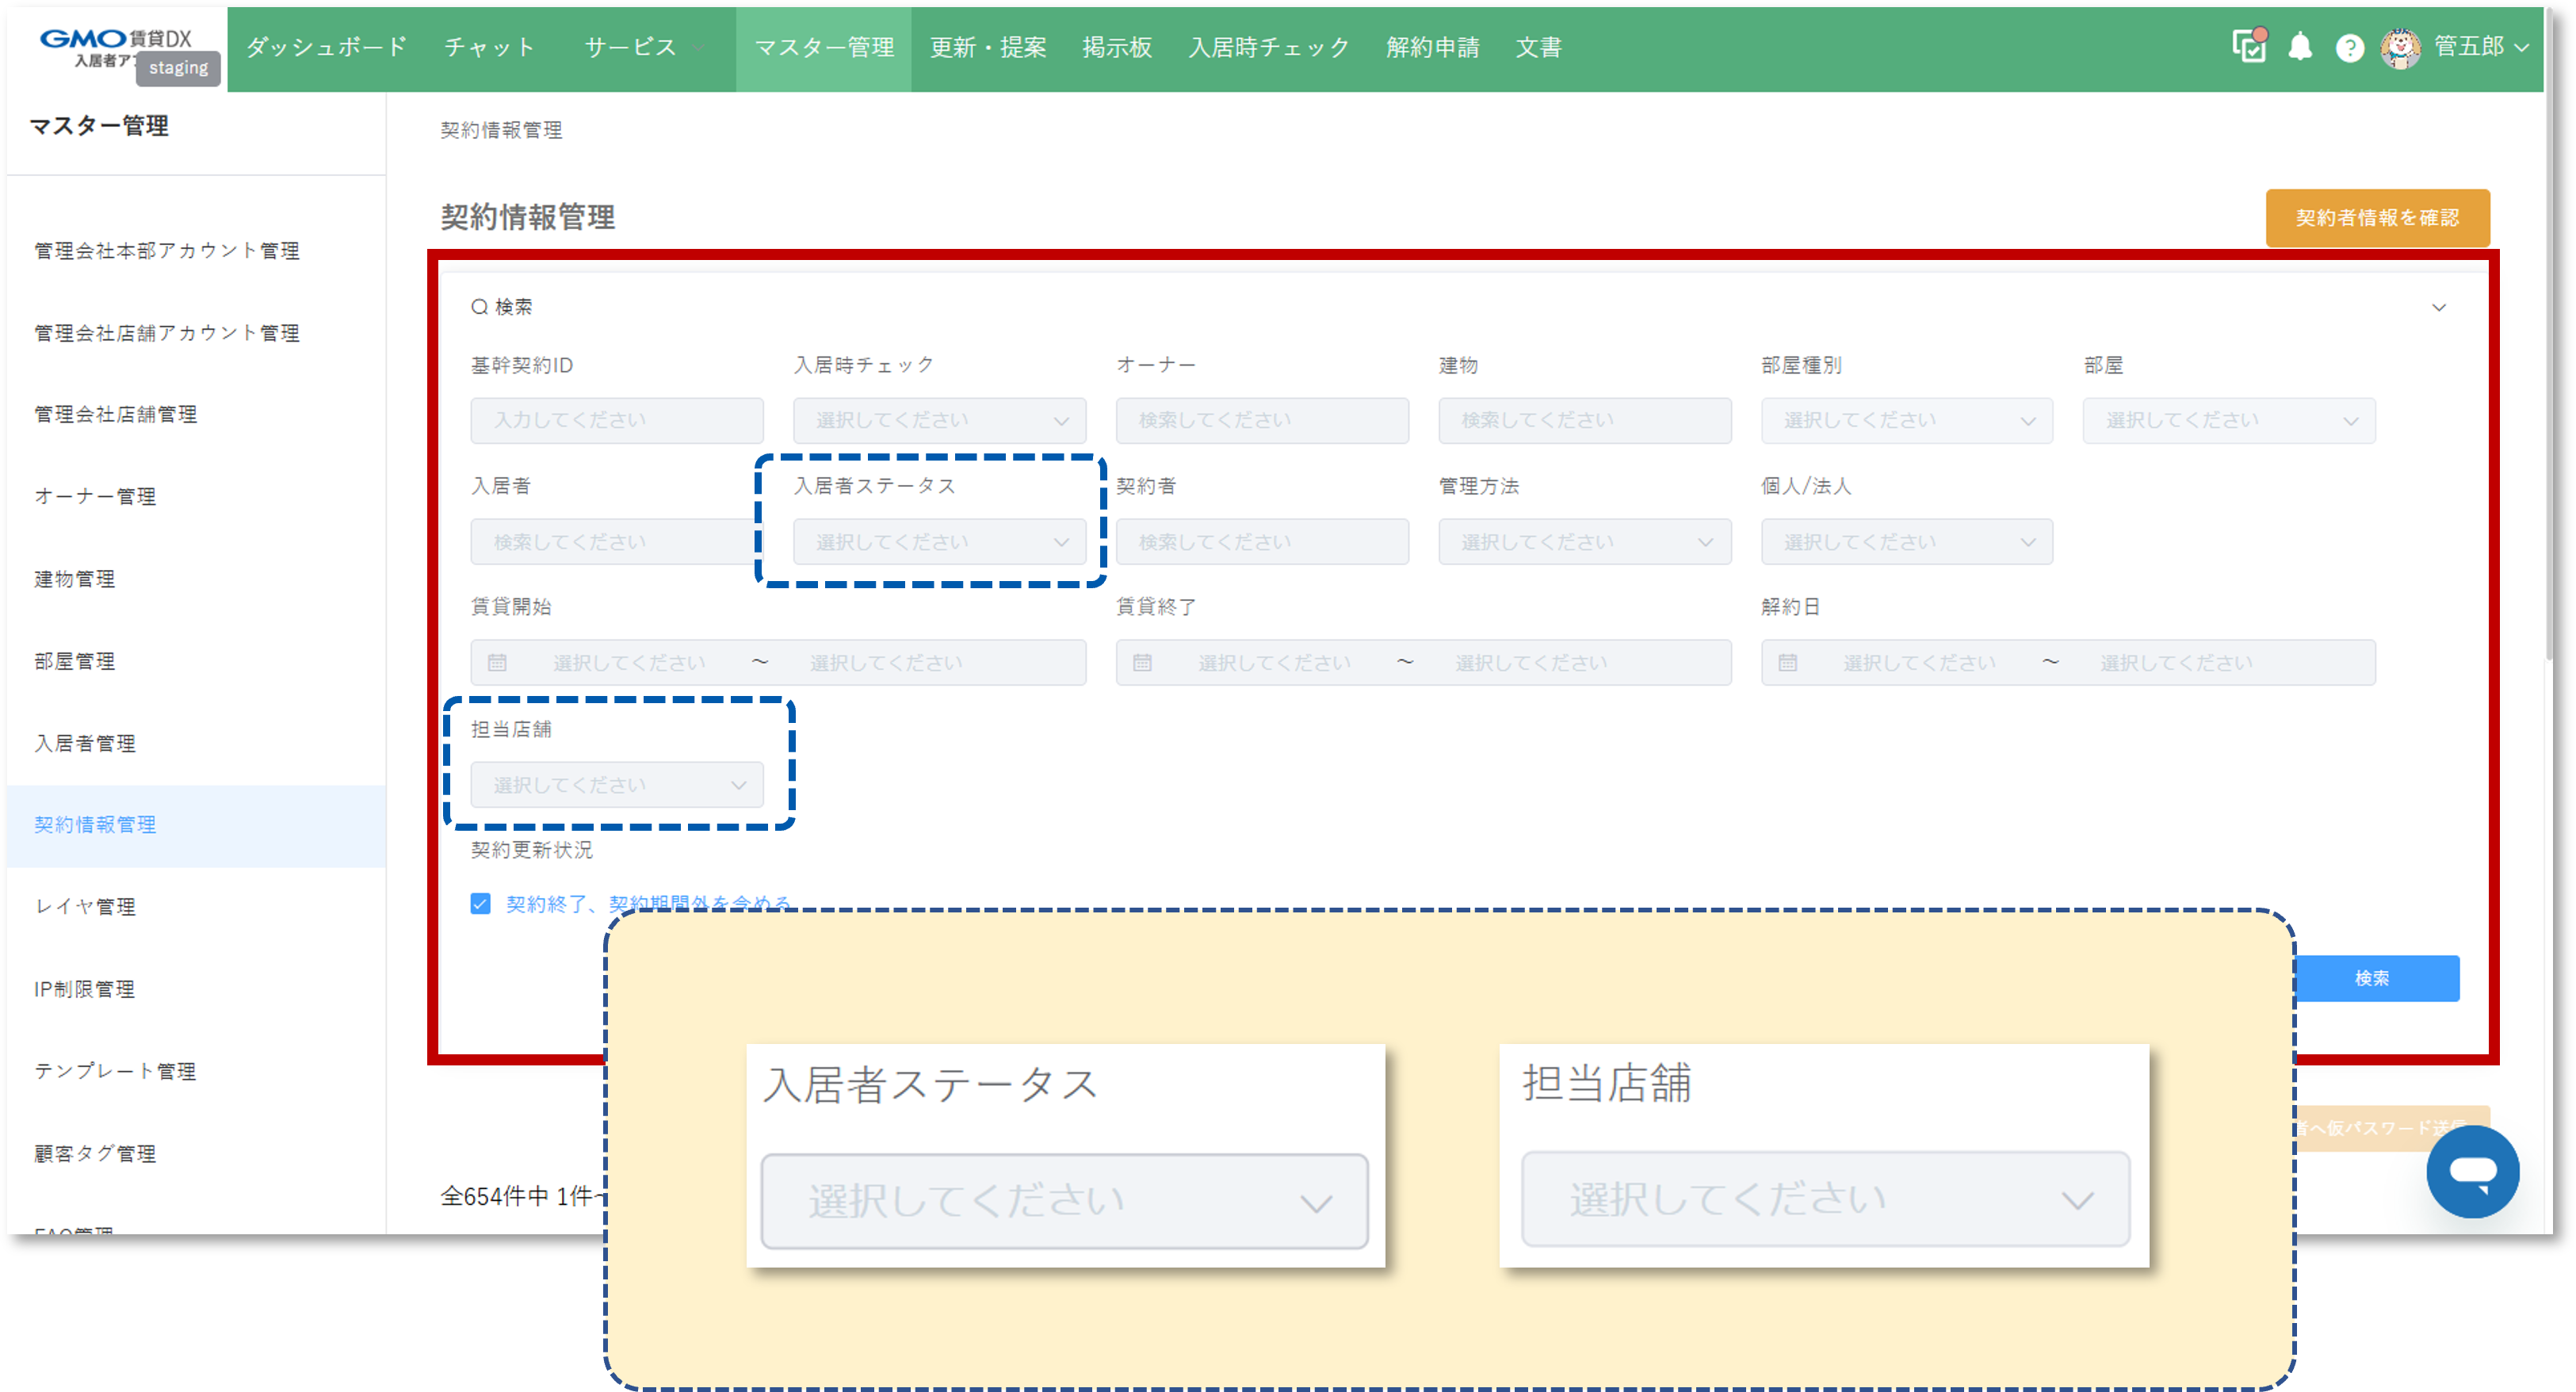Collapse the 検索 filter section
This screenshot has height=1392, width=2576.
pyautogui.click(x=2440, y=307)
